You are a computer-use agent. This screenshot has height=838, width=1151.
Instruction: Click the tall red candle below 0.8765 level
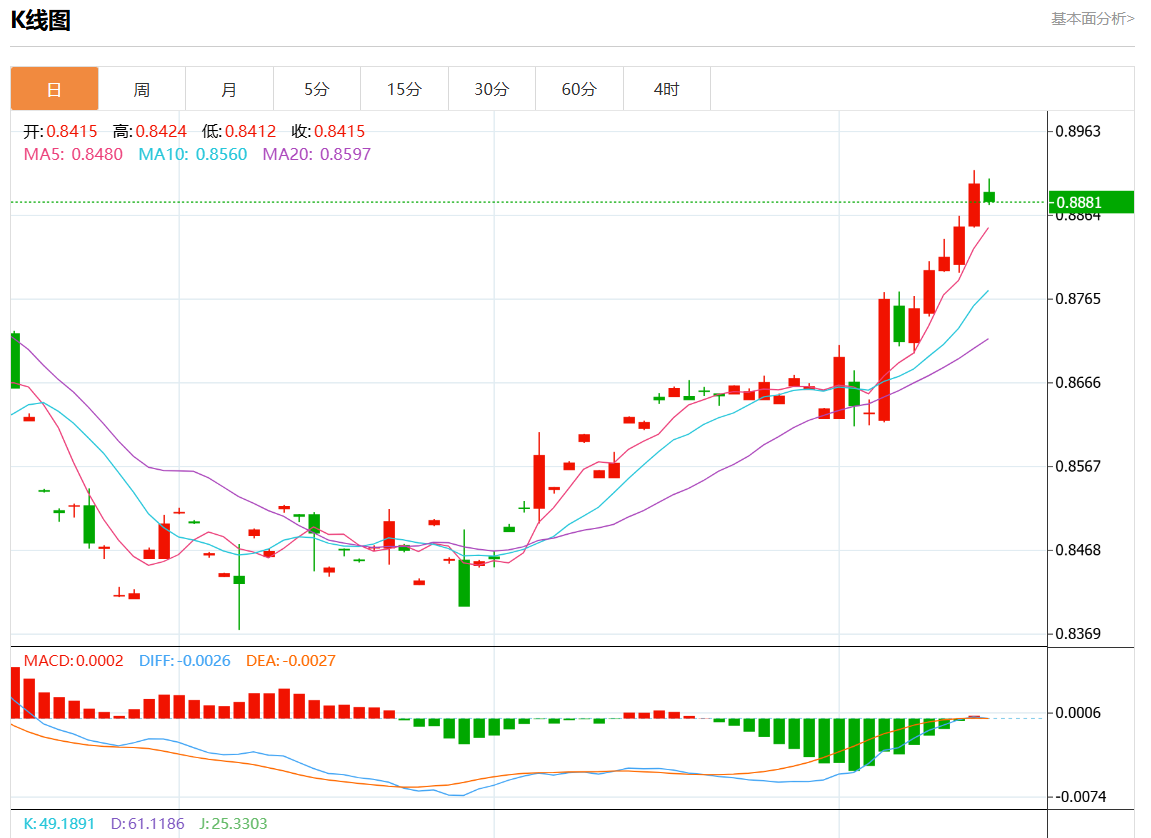click(885, 360)
